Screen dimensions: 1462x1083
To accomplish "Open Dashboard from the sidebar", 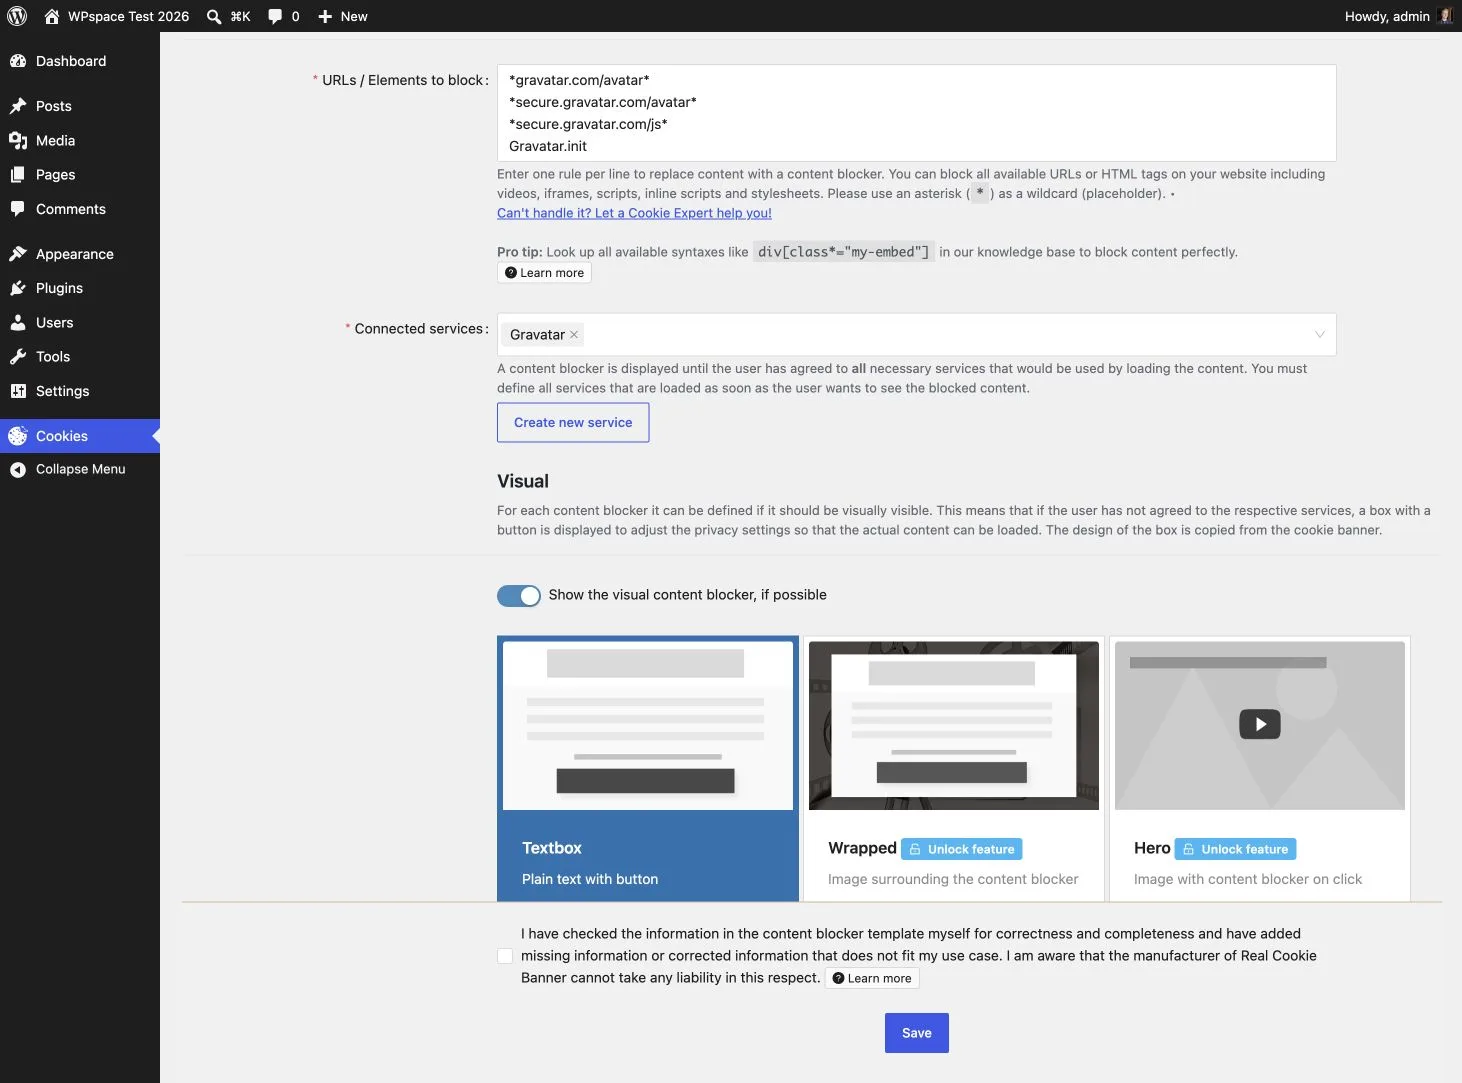I will pos(80,61).
